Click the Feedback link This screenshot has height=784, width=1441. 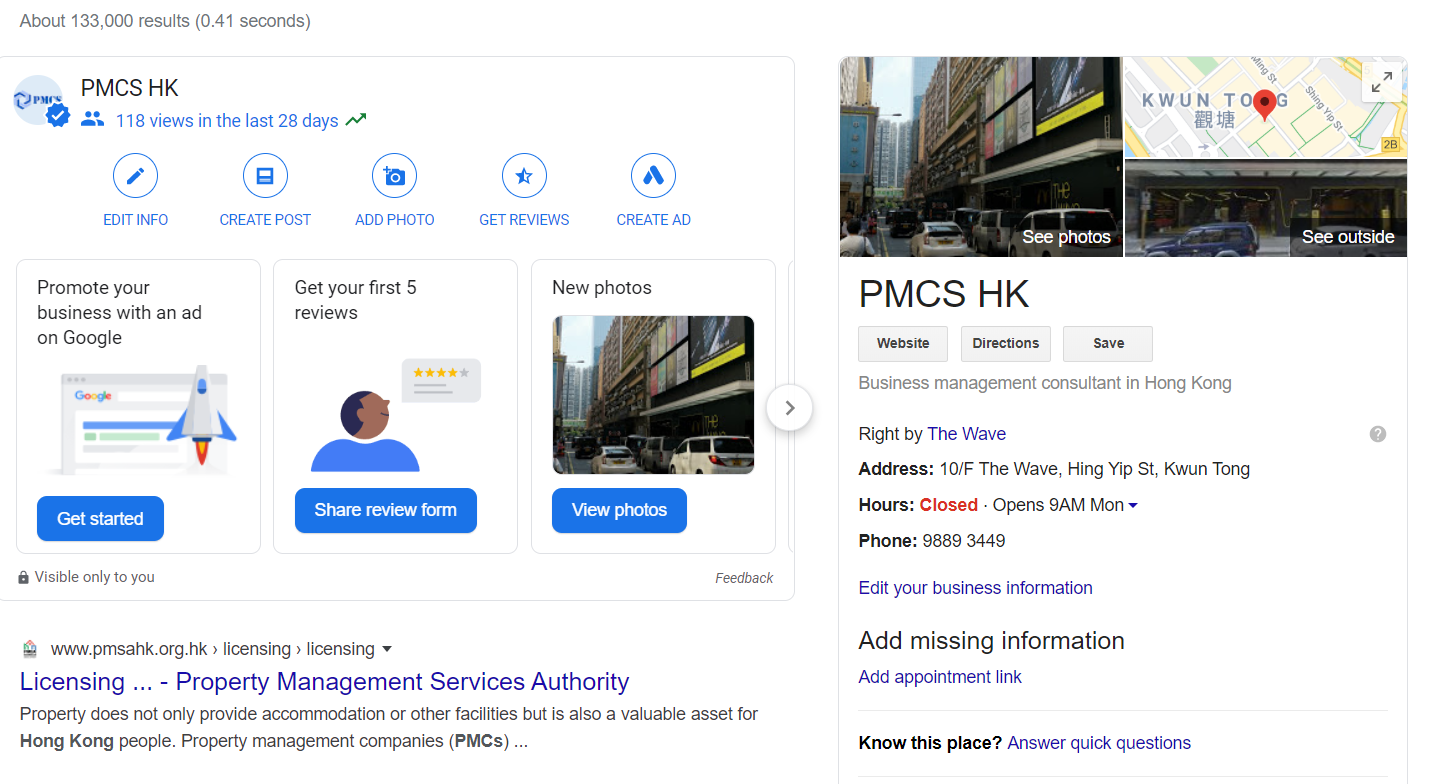click(744, 578)
